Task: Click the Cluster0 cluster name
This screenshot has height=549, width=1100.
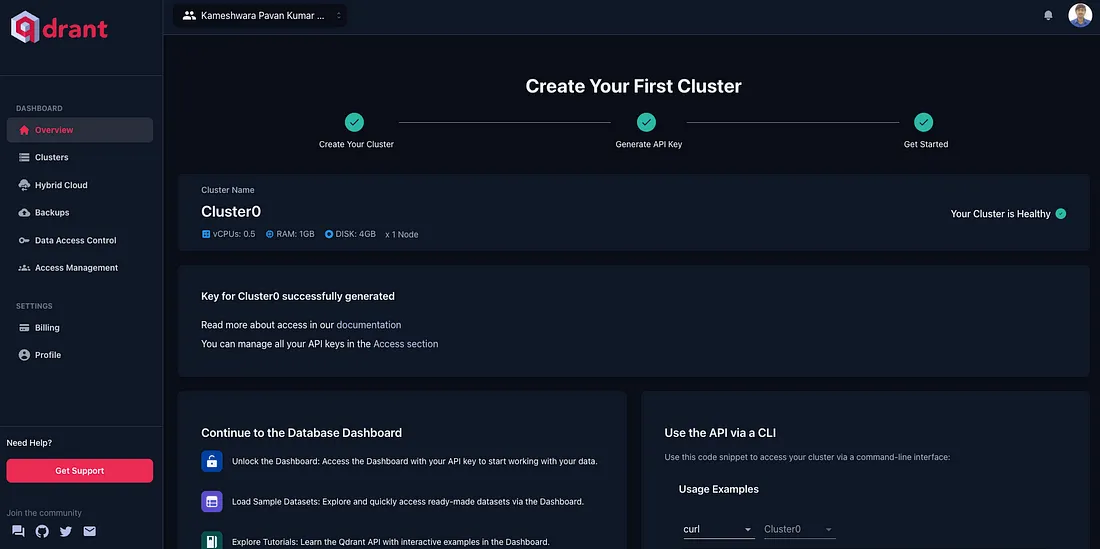Action: click(231, 212)
